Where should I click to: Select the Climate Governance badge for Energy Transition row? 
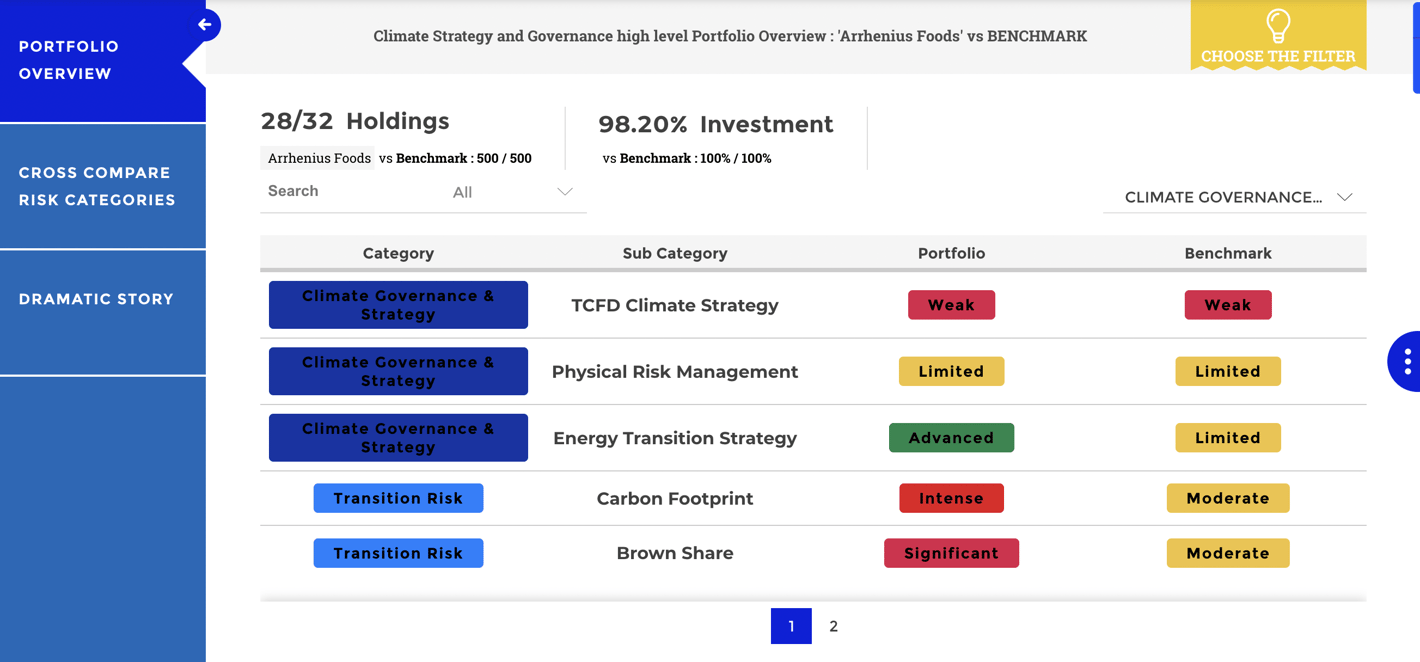click(398, 437)
